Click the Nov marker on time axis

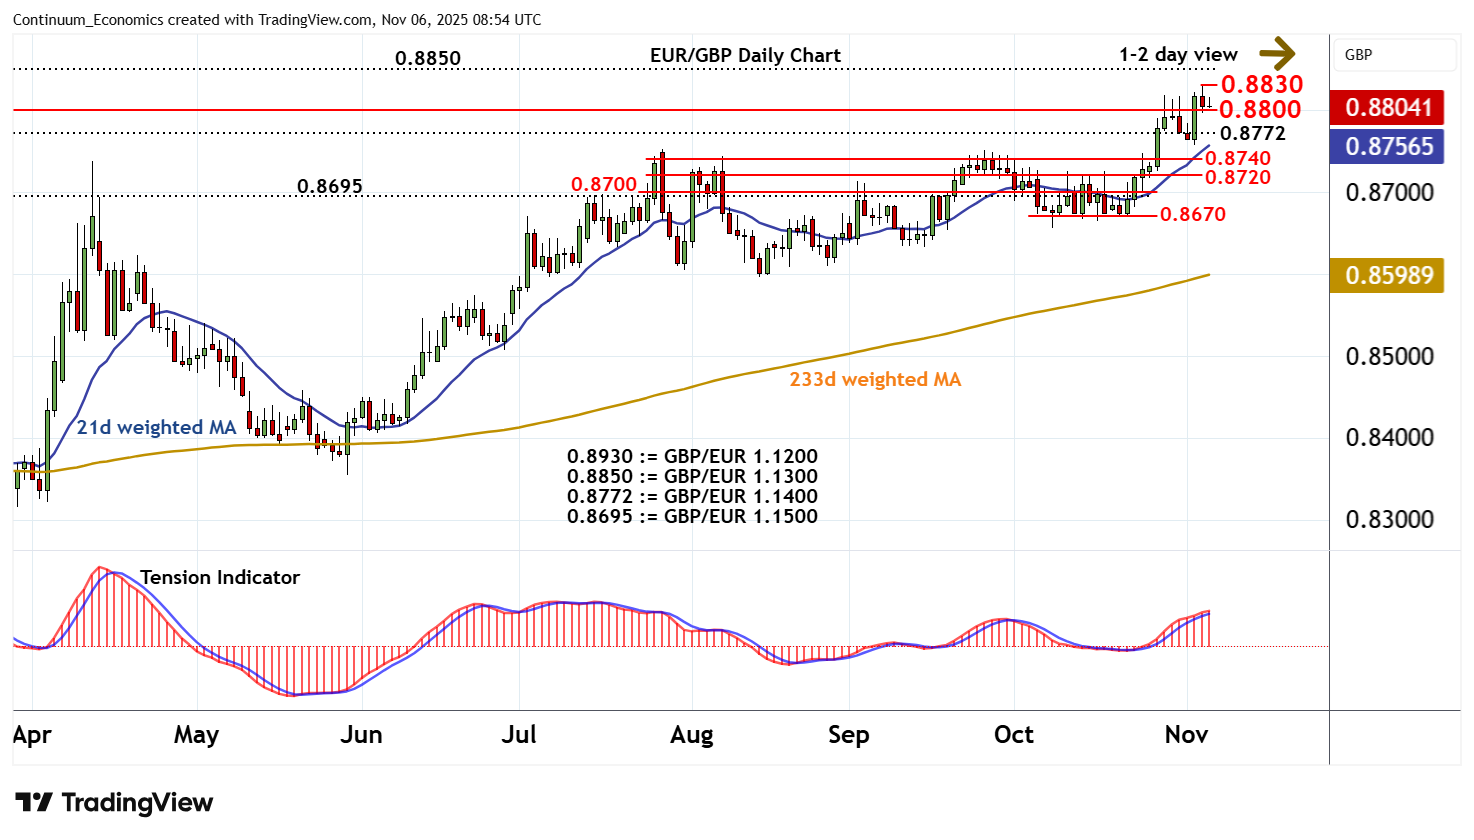tap(1186, 735)
